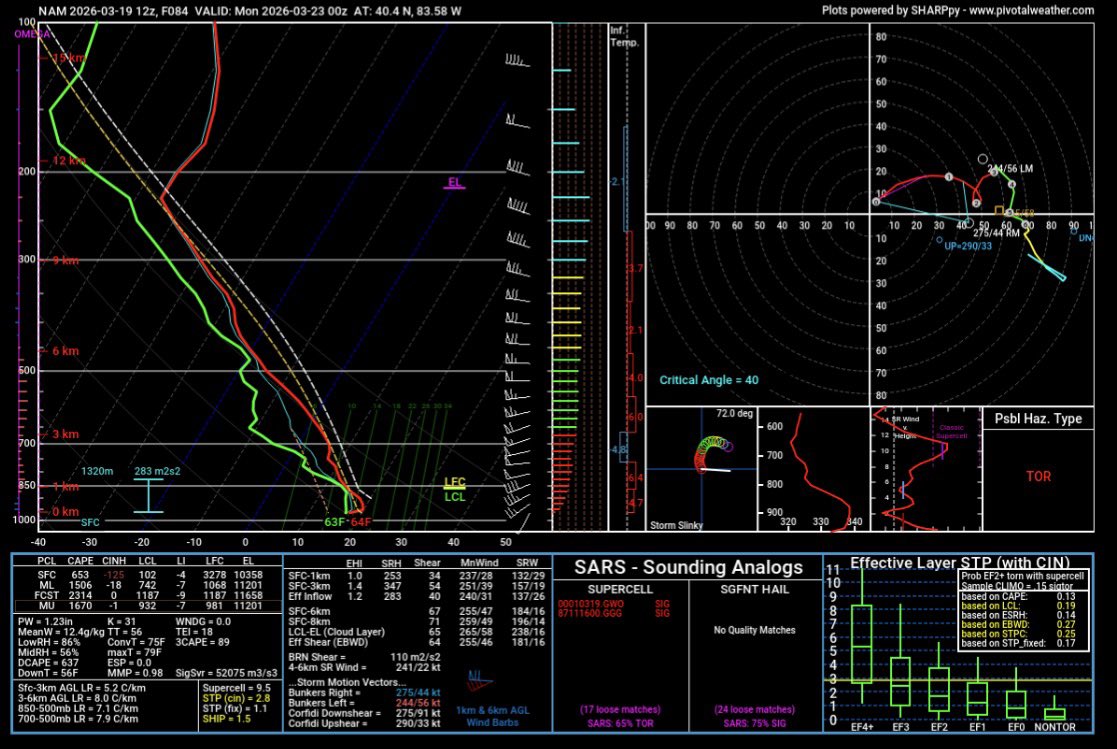Image resolution: width=1117 pixels, height=749 pixels.
Task: Select the 12 km height label
Action: (68, 161)
